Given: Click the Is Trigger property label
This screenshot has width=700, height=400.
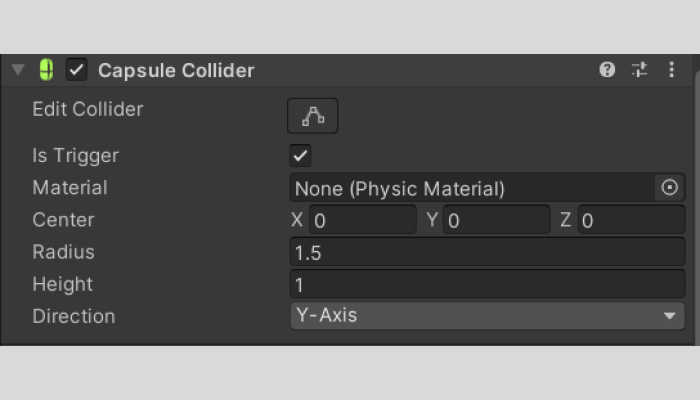Looking at the screenshot, I should click(x=75, y=156).
